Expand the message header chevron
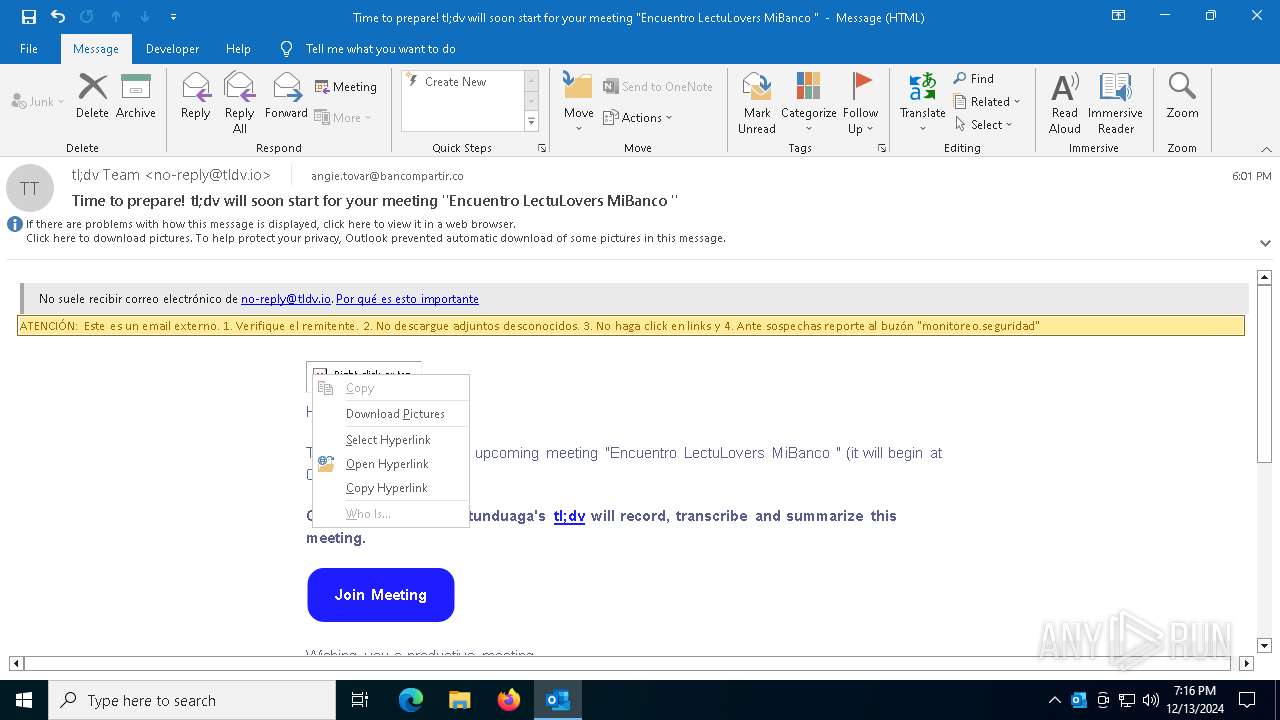The image size is (1280, 720). click(1265, 243)
